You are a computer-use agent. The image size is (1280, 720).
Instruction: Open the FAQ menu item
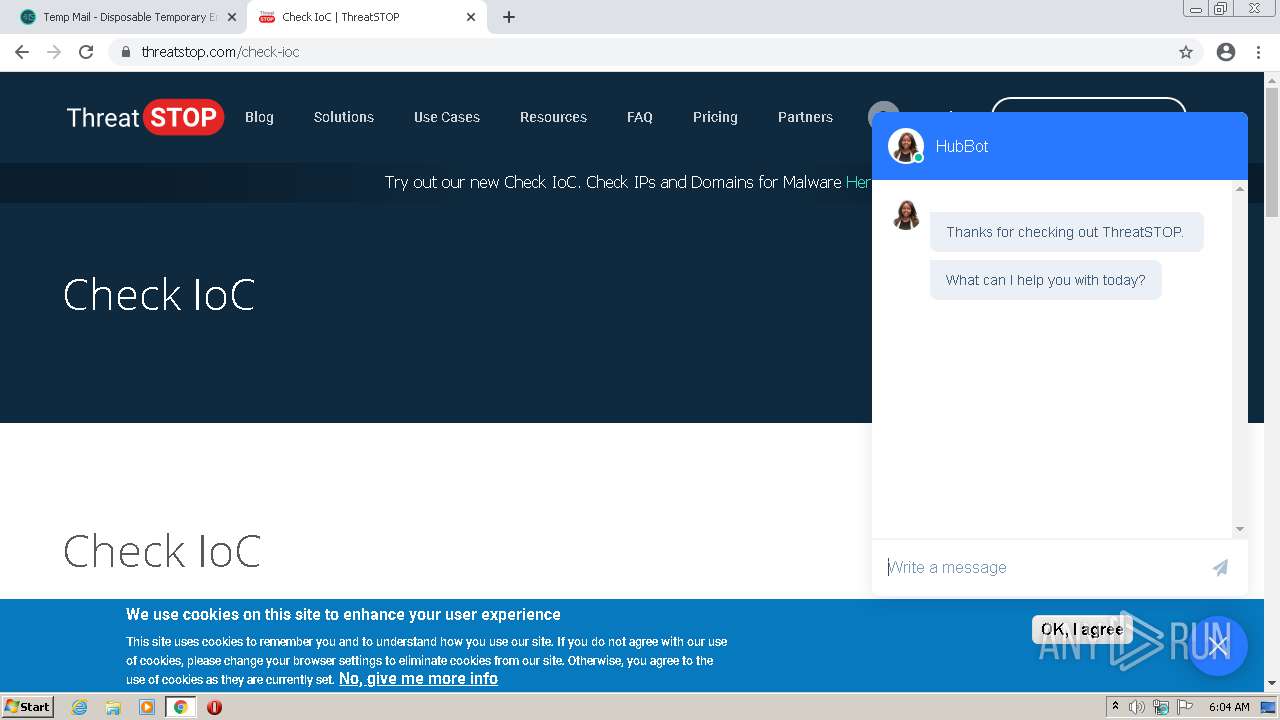point(640,117)
